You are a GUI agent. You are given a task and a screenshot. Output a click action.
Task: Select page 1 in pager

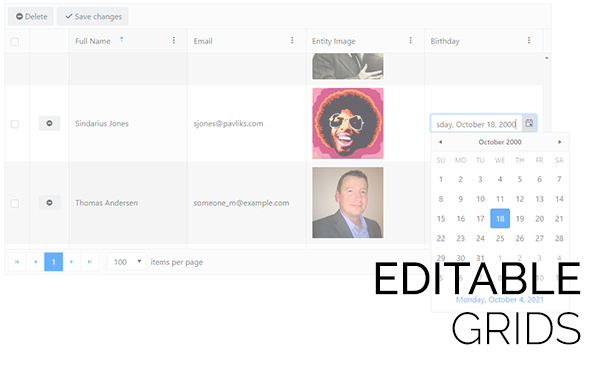pos(53,262)
